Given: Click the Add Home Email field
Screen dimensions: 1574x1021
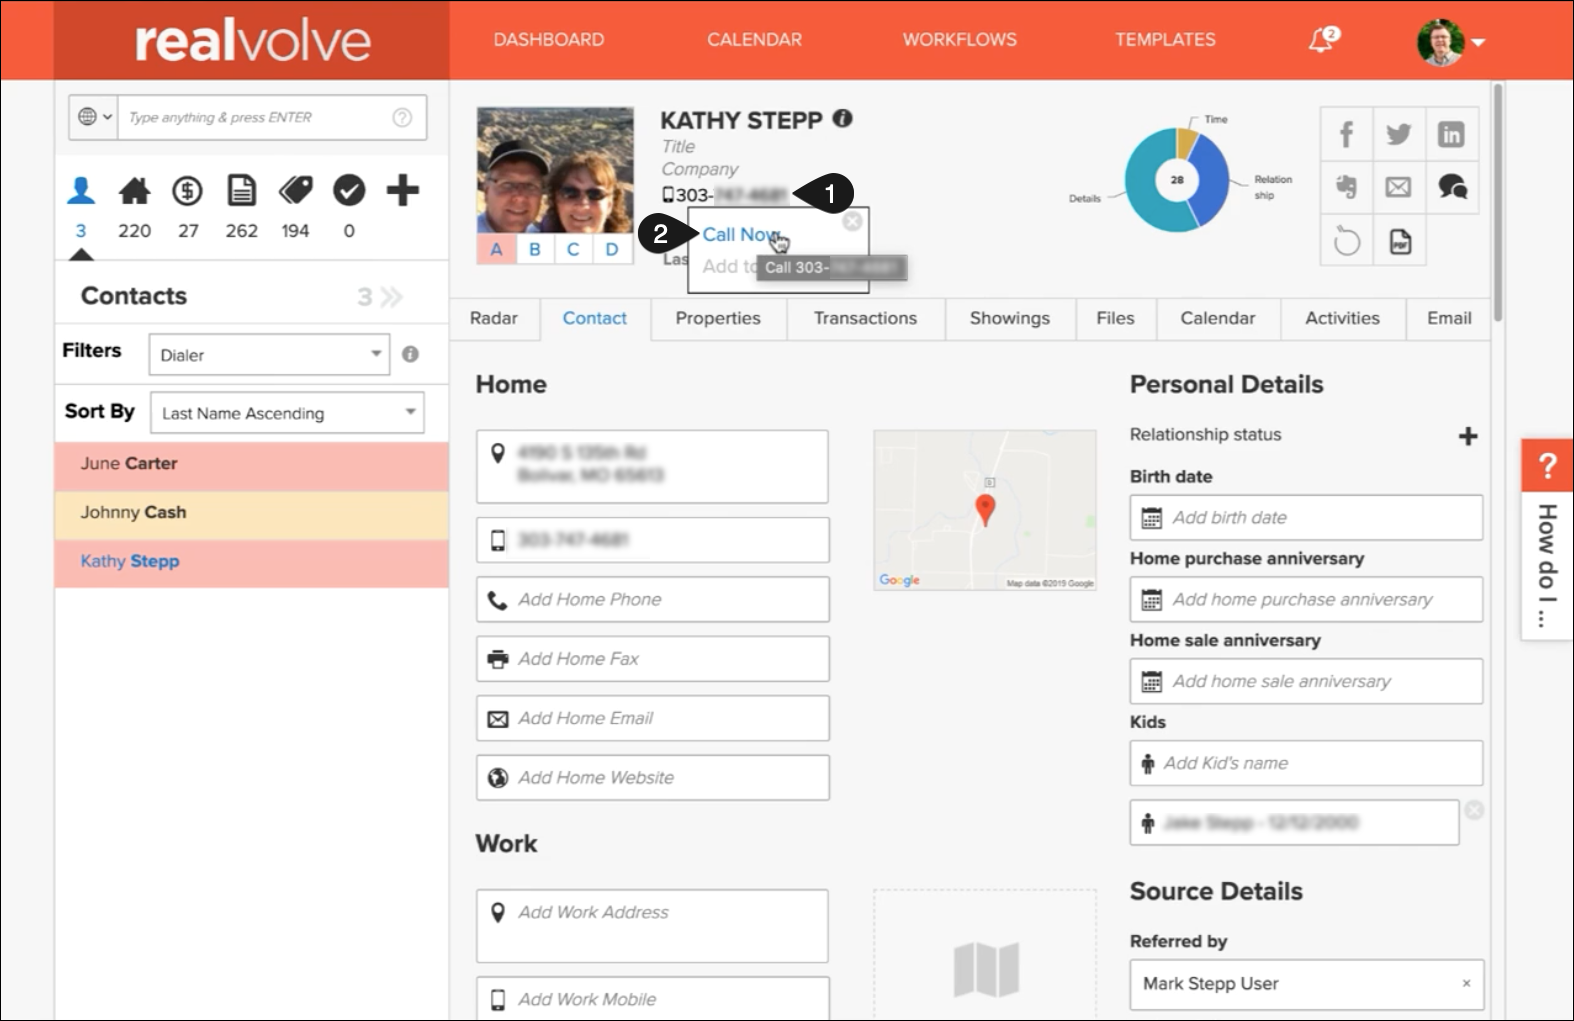Looking at the screenshot, I should (x=652, y=718).
